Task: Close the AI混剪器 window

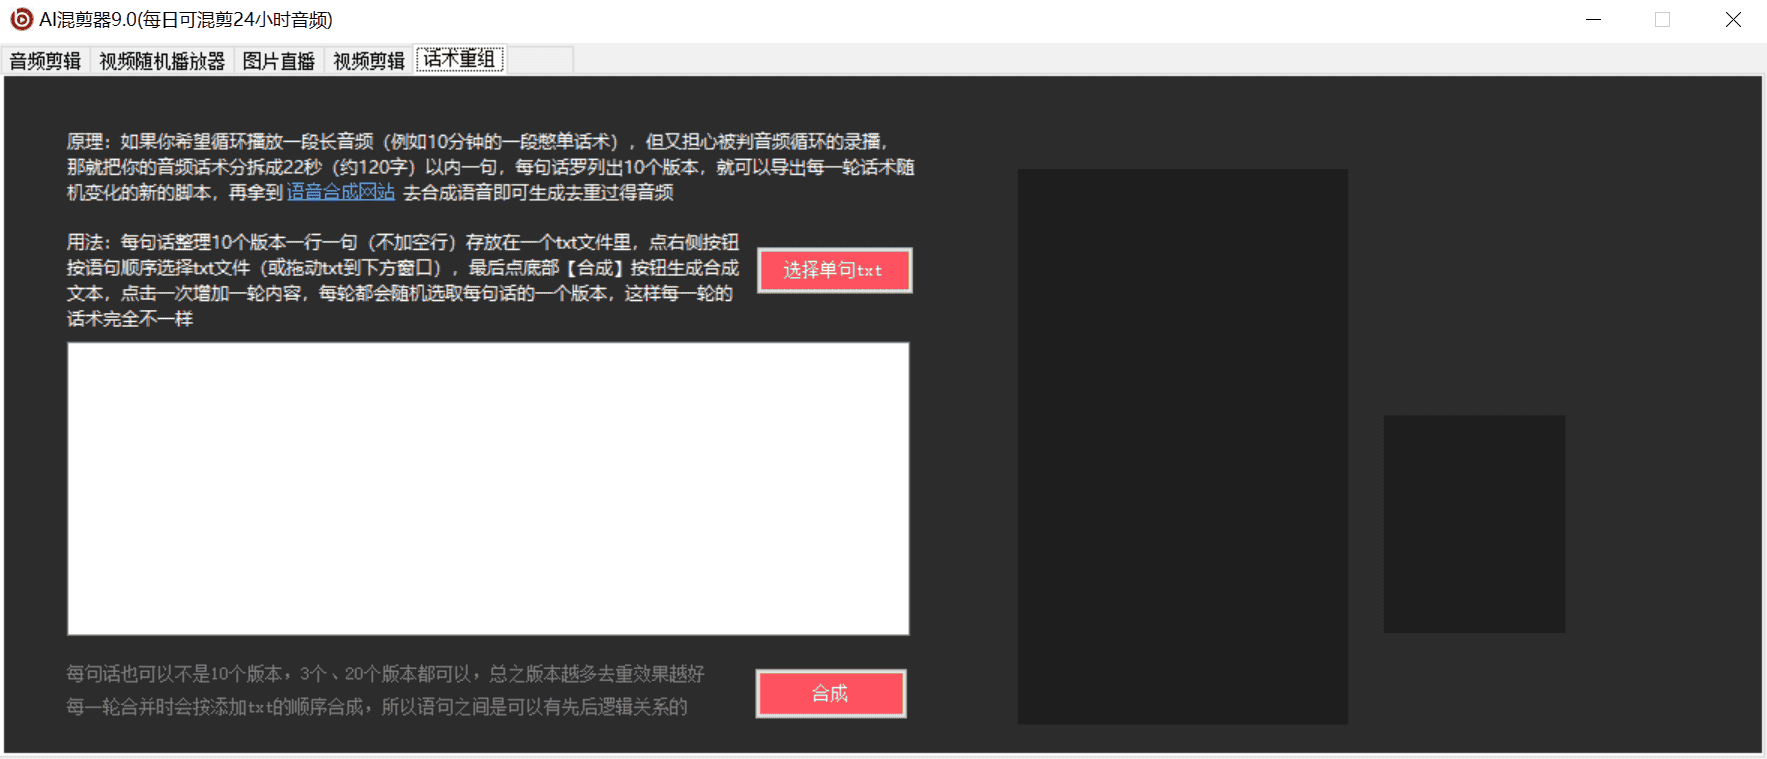Action: click(1733, 19)
